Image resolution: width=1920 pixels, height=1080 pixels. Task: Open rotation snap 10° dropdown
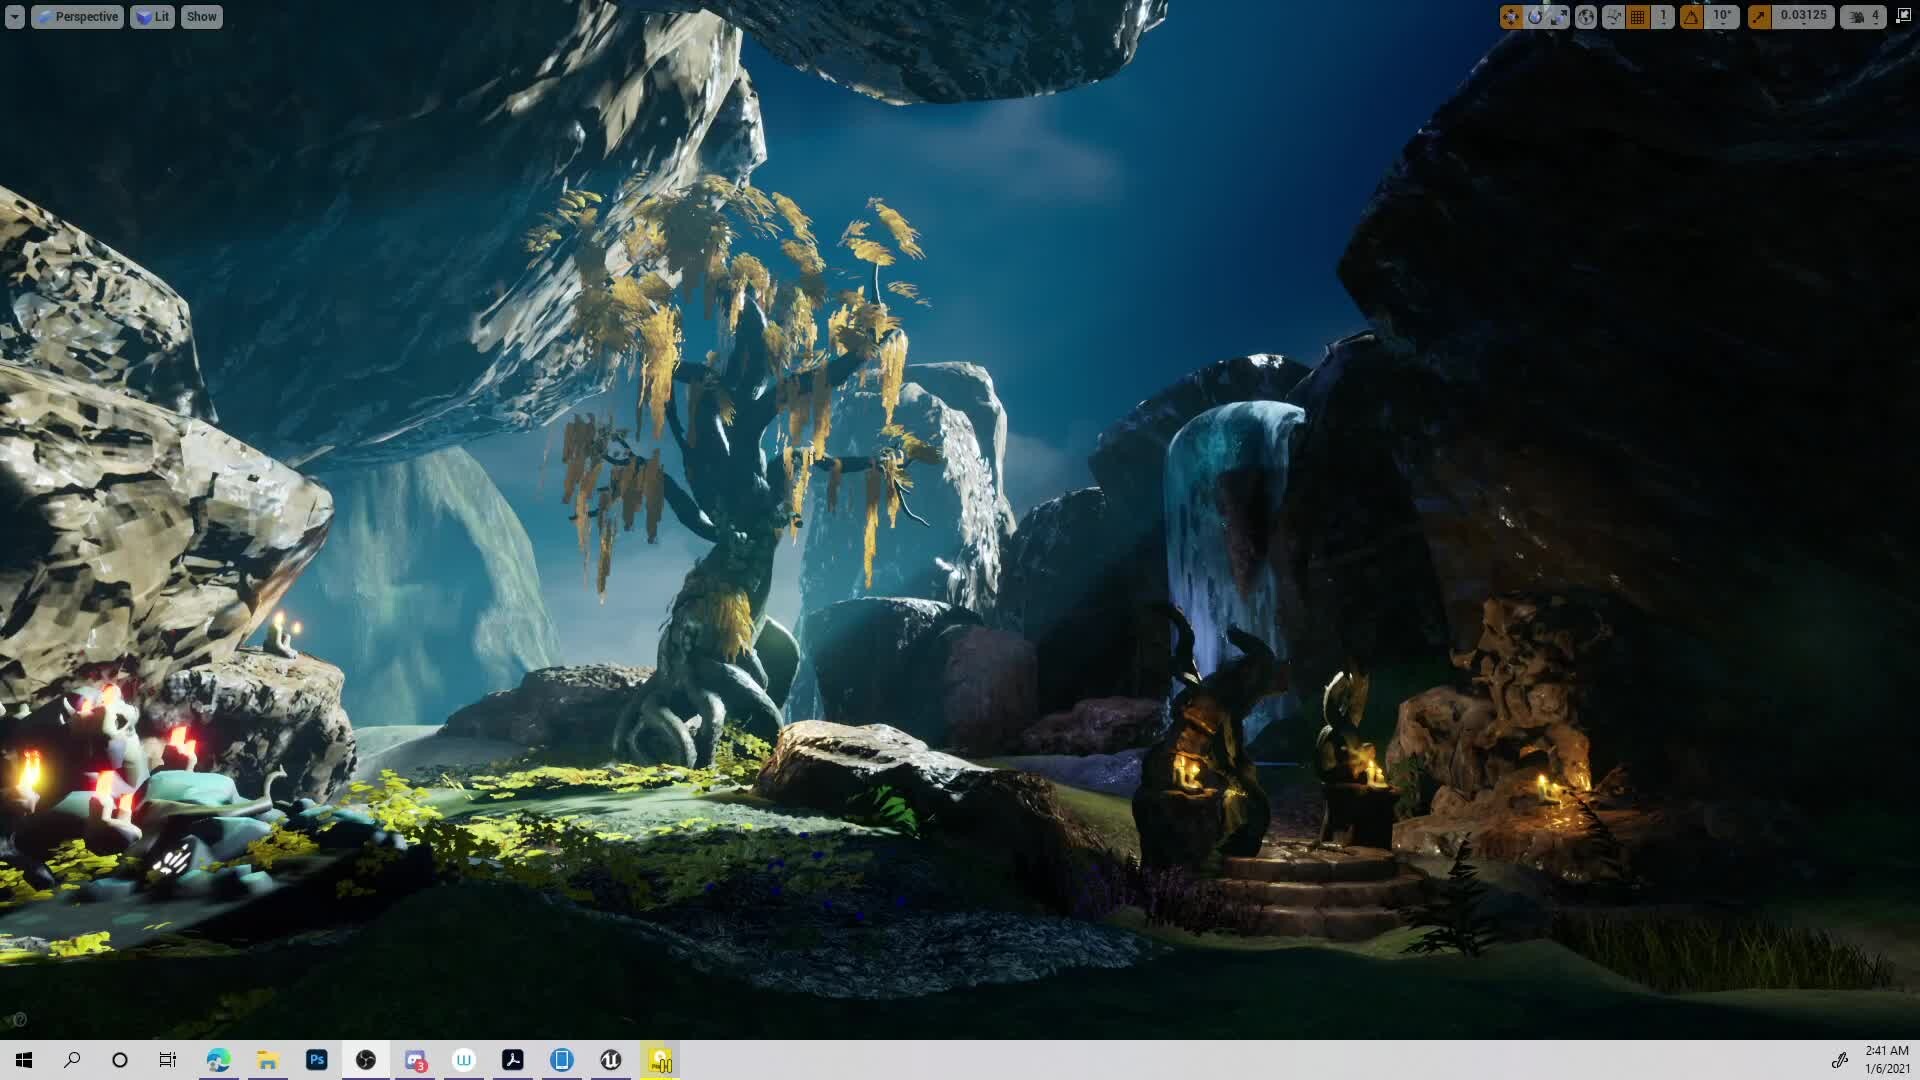(x=1722, y=17)
